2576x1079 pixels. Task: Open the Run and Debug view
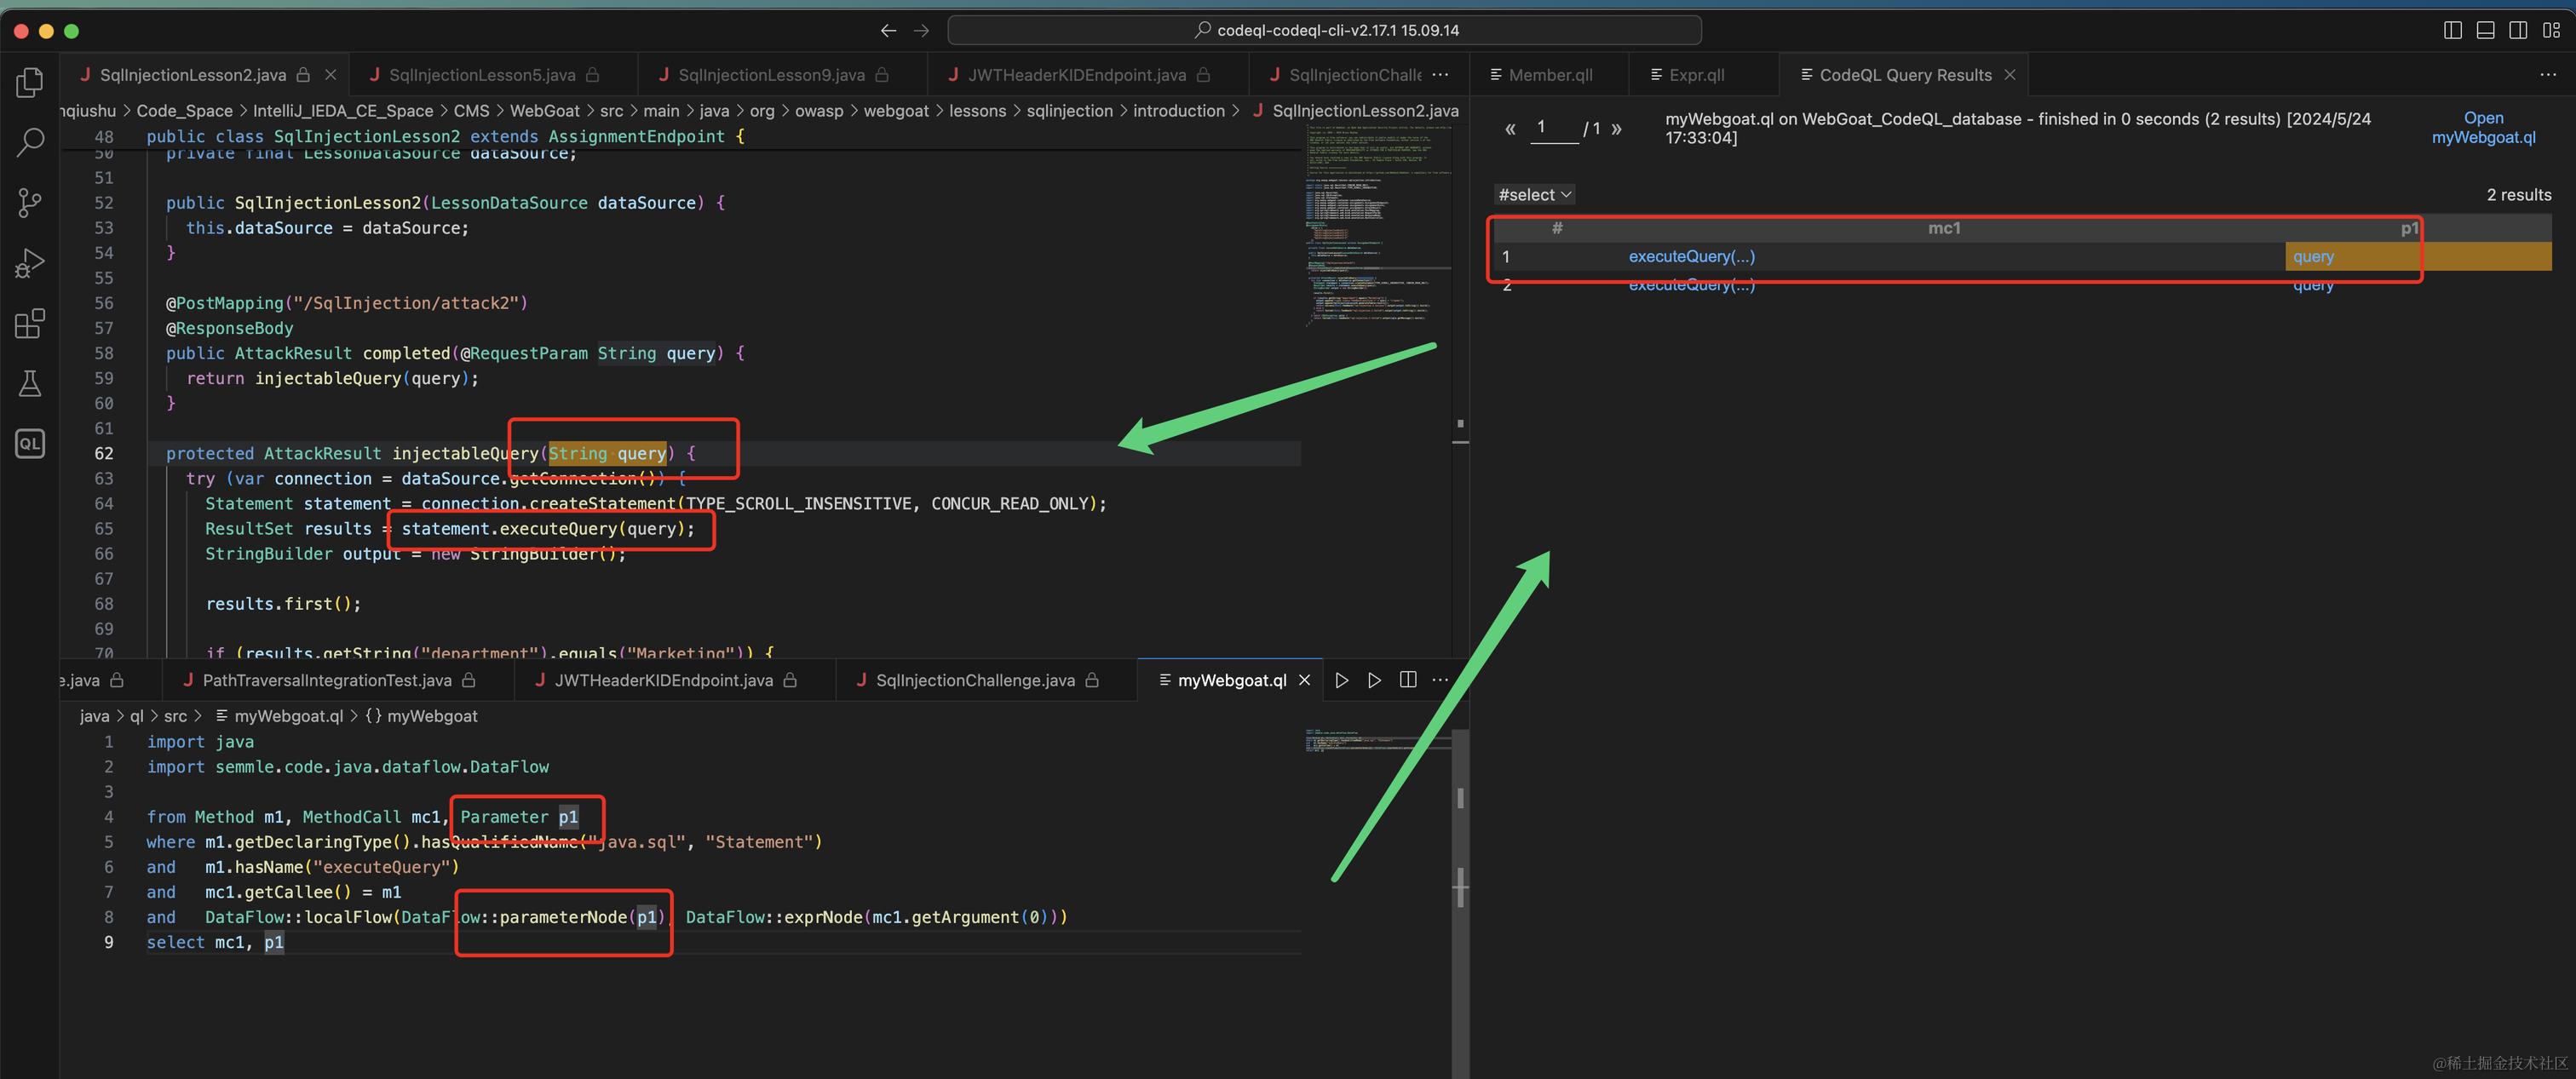(x=30, y=263)
